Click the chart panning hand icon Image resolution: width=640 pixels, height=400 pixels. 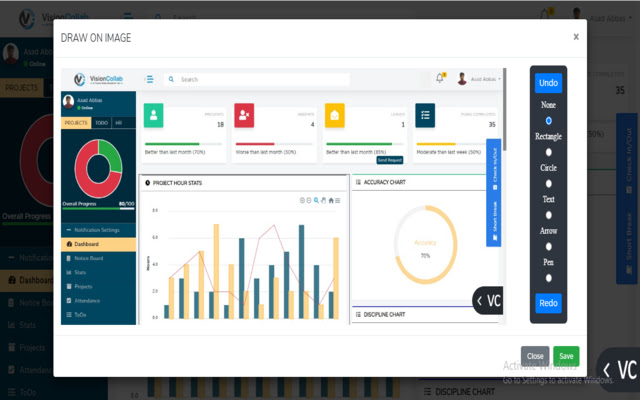324,200
